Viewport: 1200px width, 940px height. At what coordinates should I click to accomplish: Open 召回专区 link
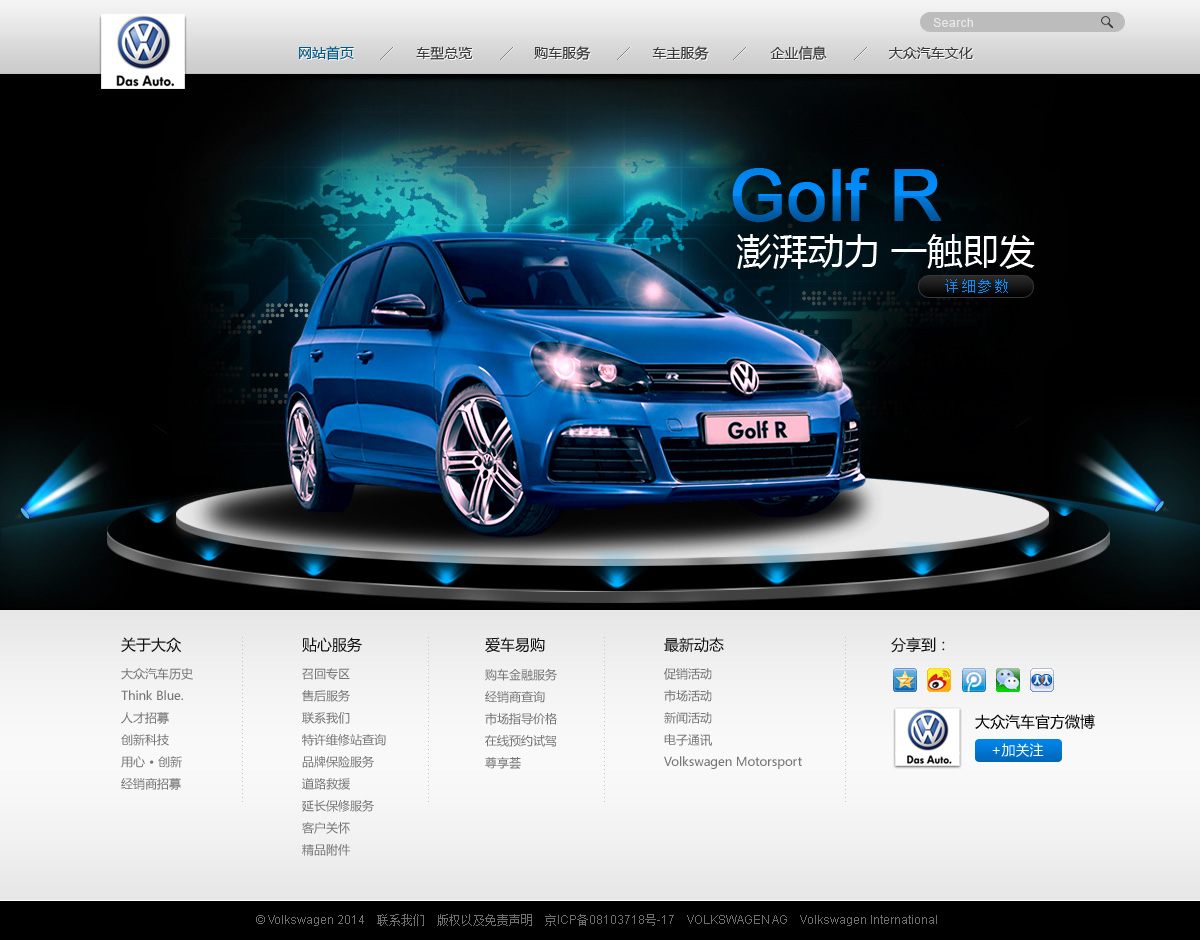click(x=326, y=674)
